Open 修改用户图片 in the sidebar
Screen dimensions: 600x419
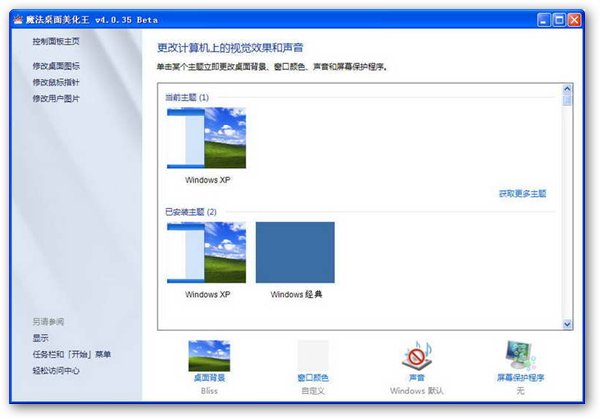tap(56, 99)
